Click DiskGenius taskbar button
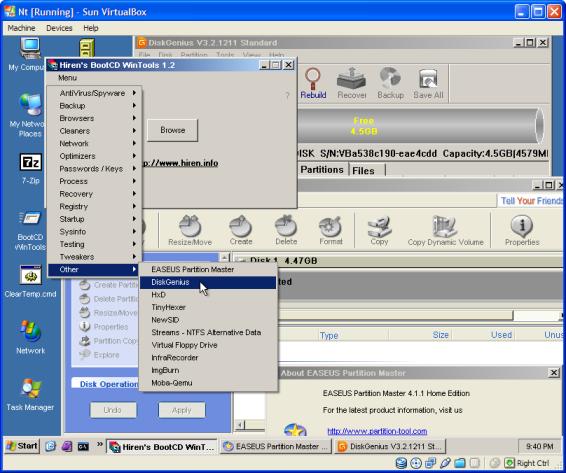 tap(391, 447)
